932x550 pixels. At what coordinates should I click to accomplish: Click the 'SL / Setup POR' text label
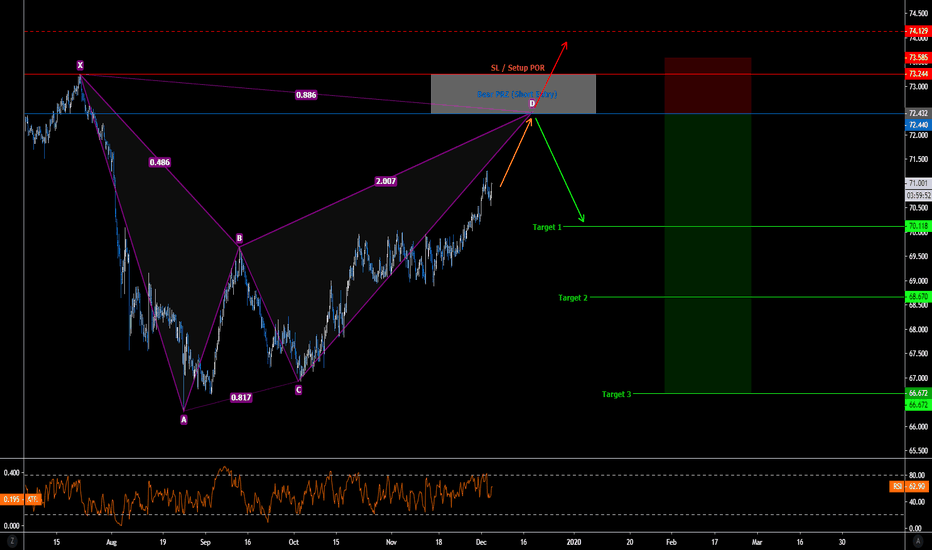coord(517,68)
